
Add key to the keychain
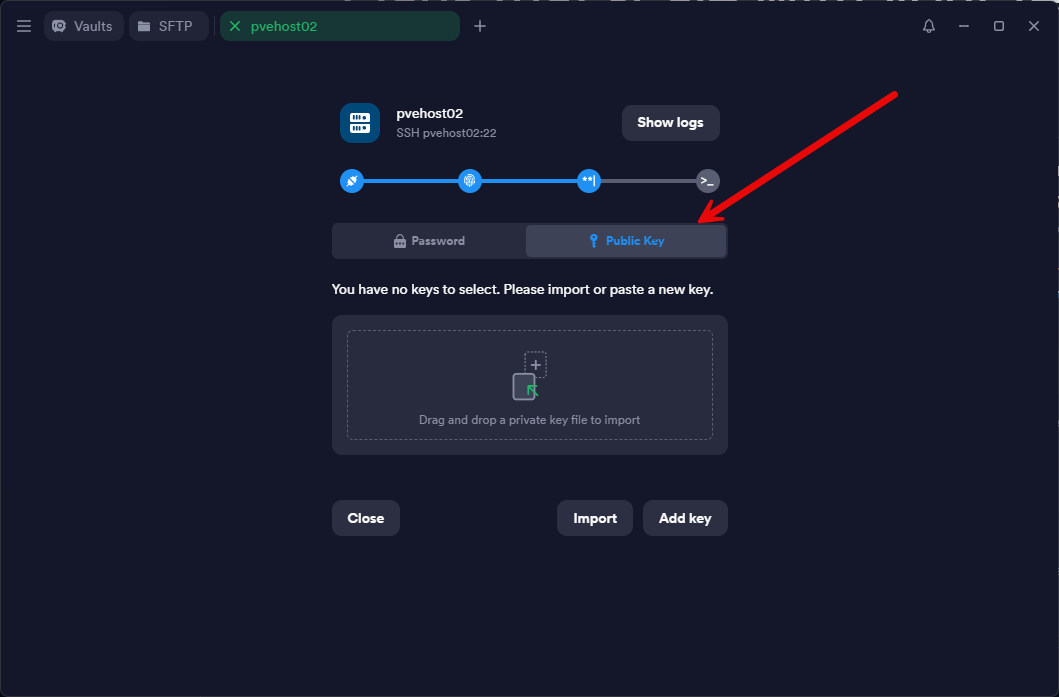(x=685, y=518)
